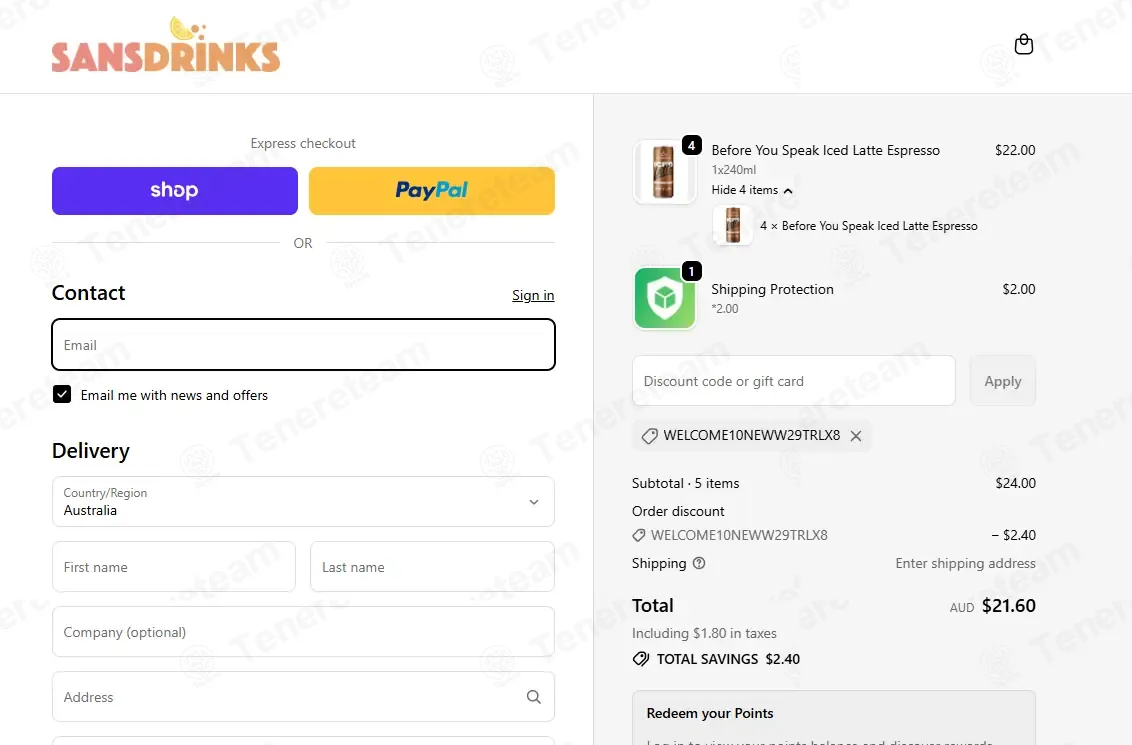Click the Shipping Protection shield icon

pos(664,298)
